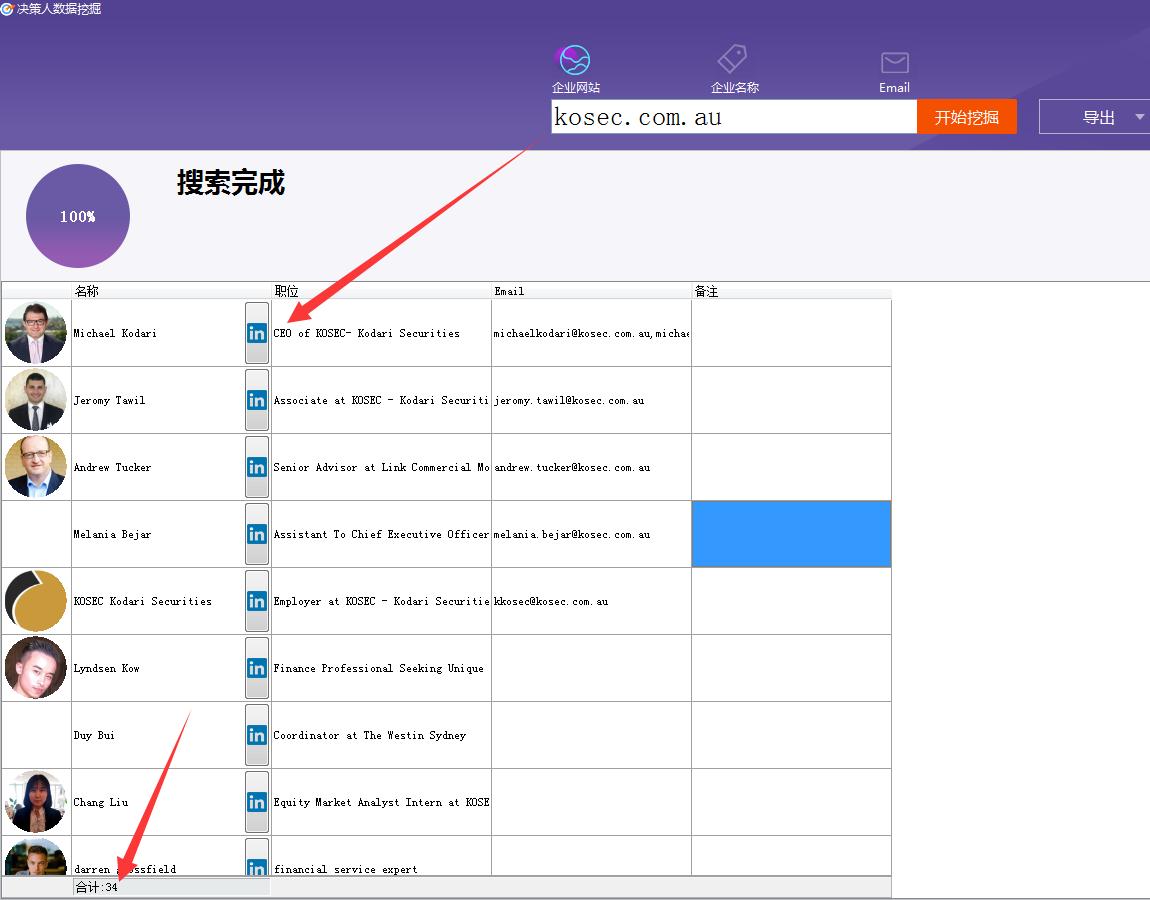Click the KOSEC Kodari Securities logo thumbnail
The image size is (1150, 900).
point(35,601)
